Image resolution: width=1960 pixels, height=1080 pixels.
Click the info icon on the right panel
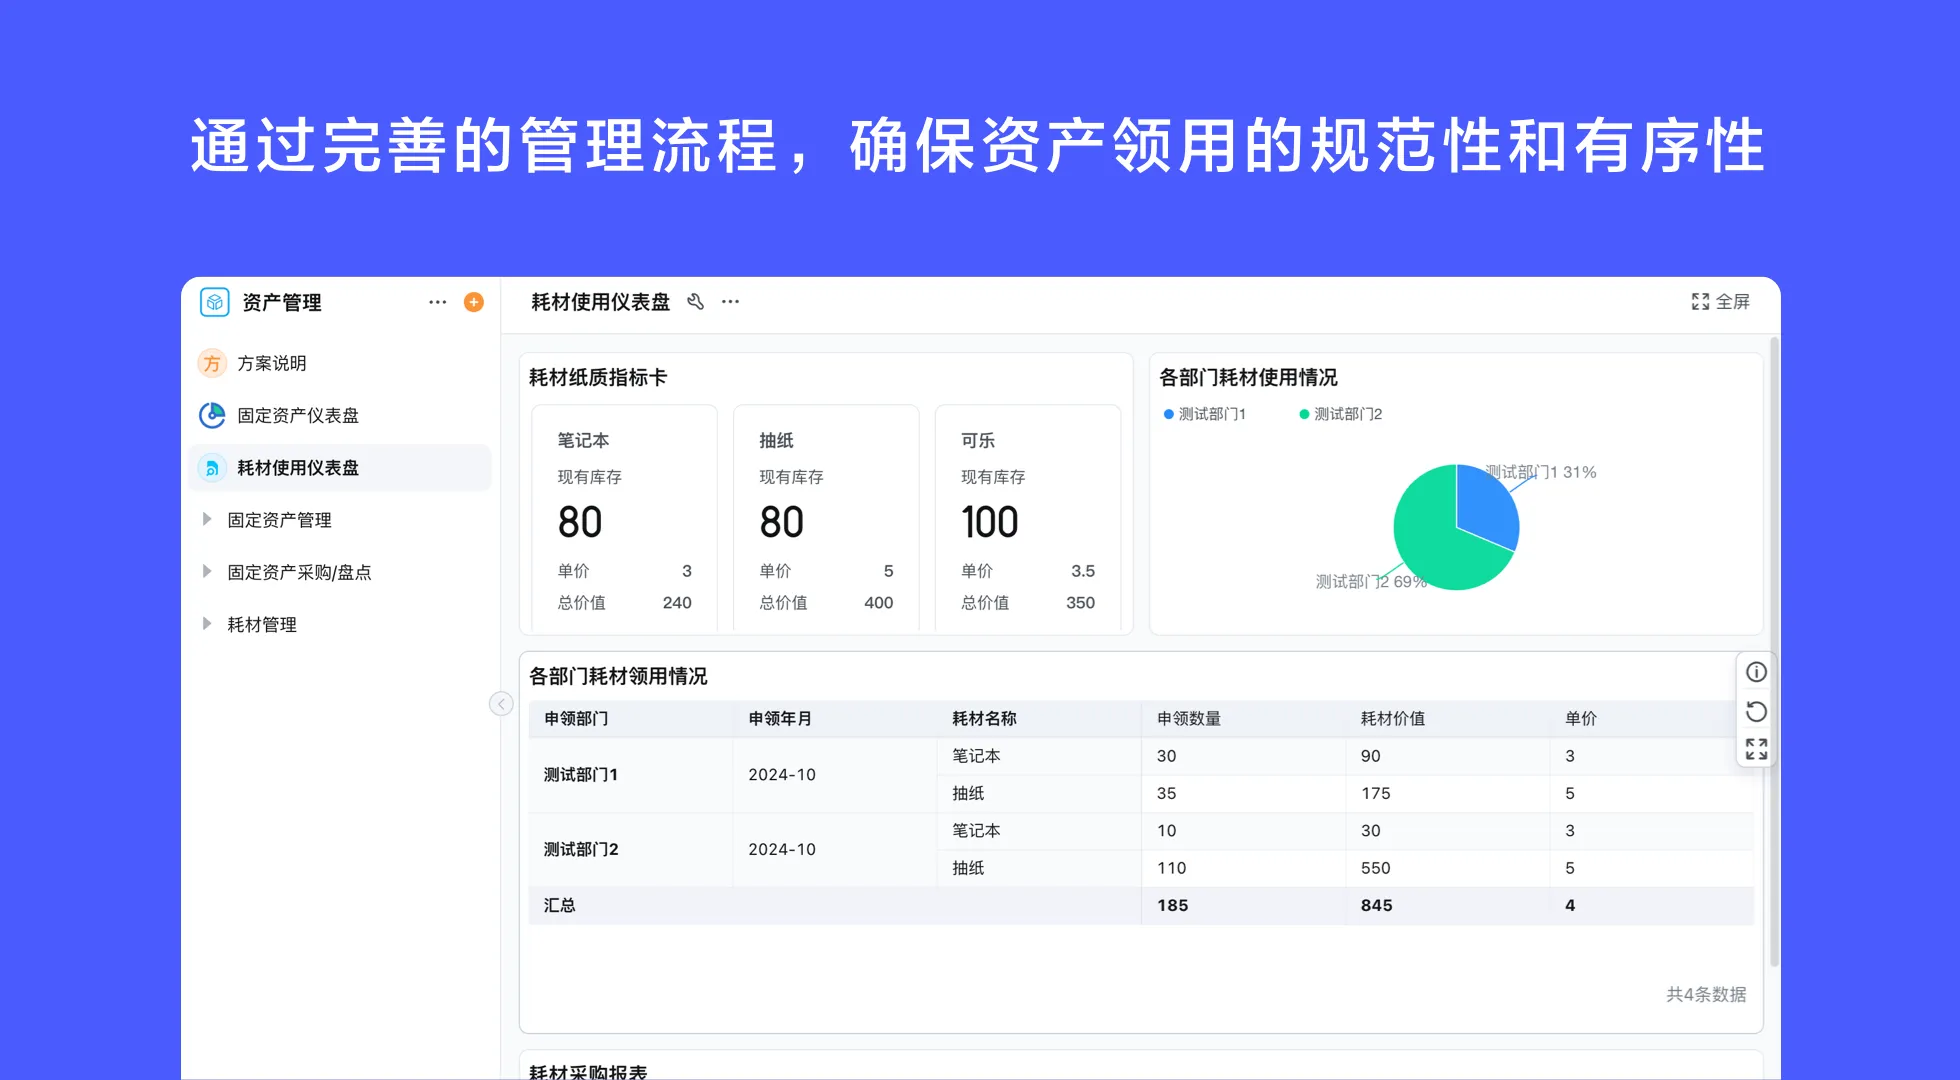tap(1755, 671)
